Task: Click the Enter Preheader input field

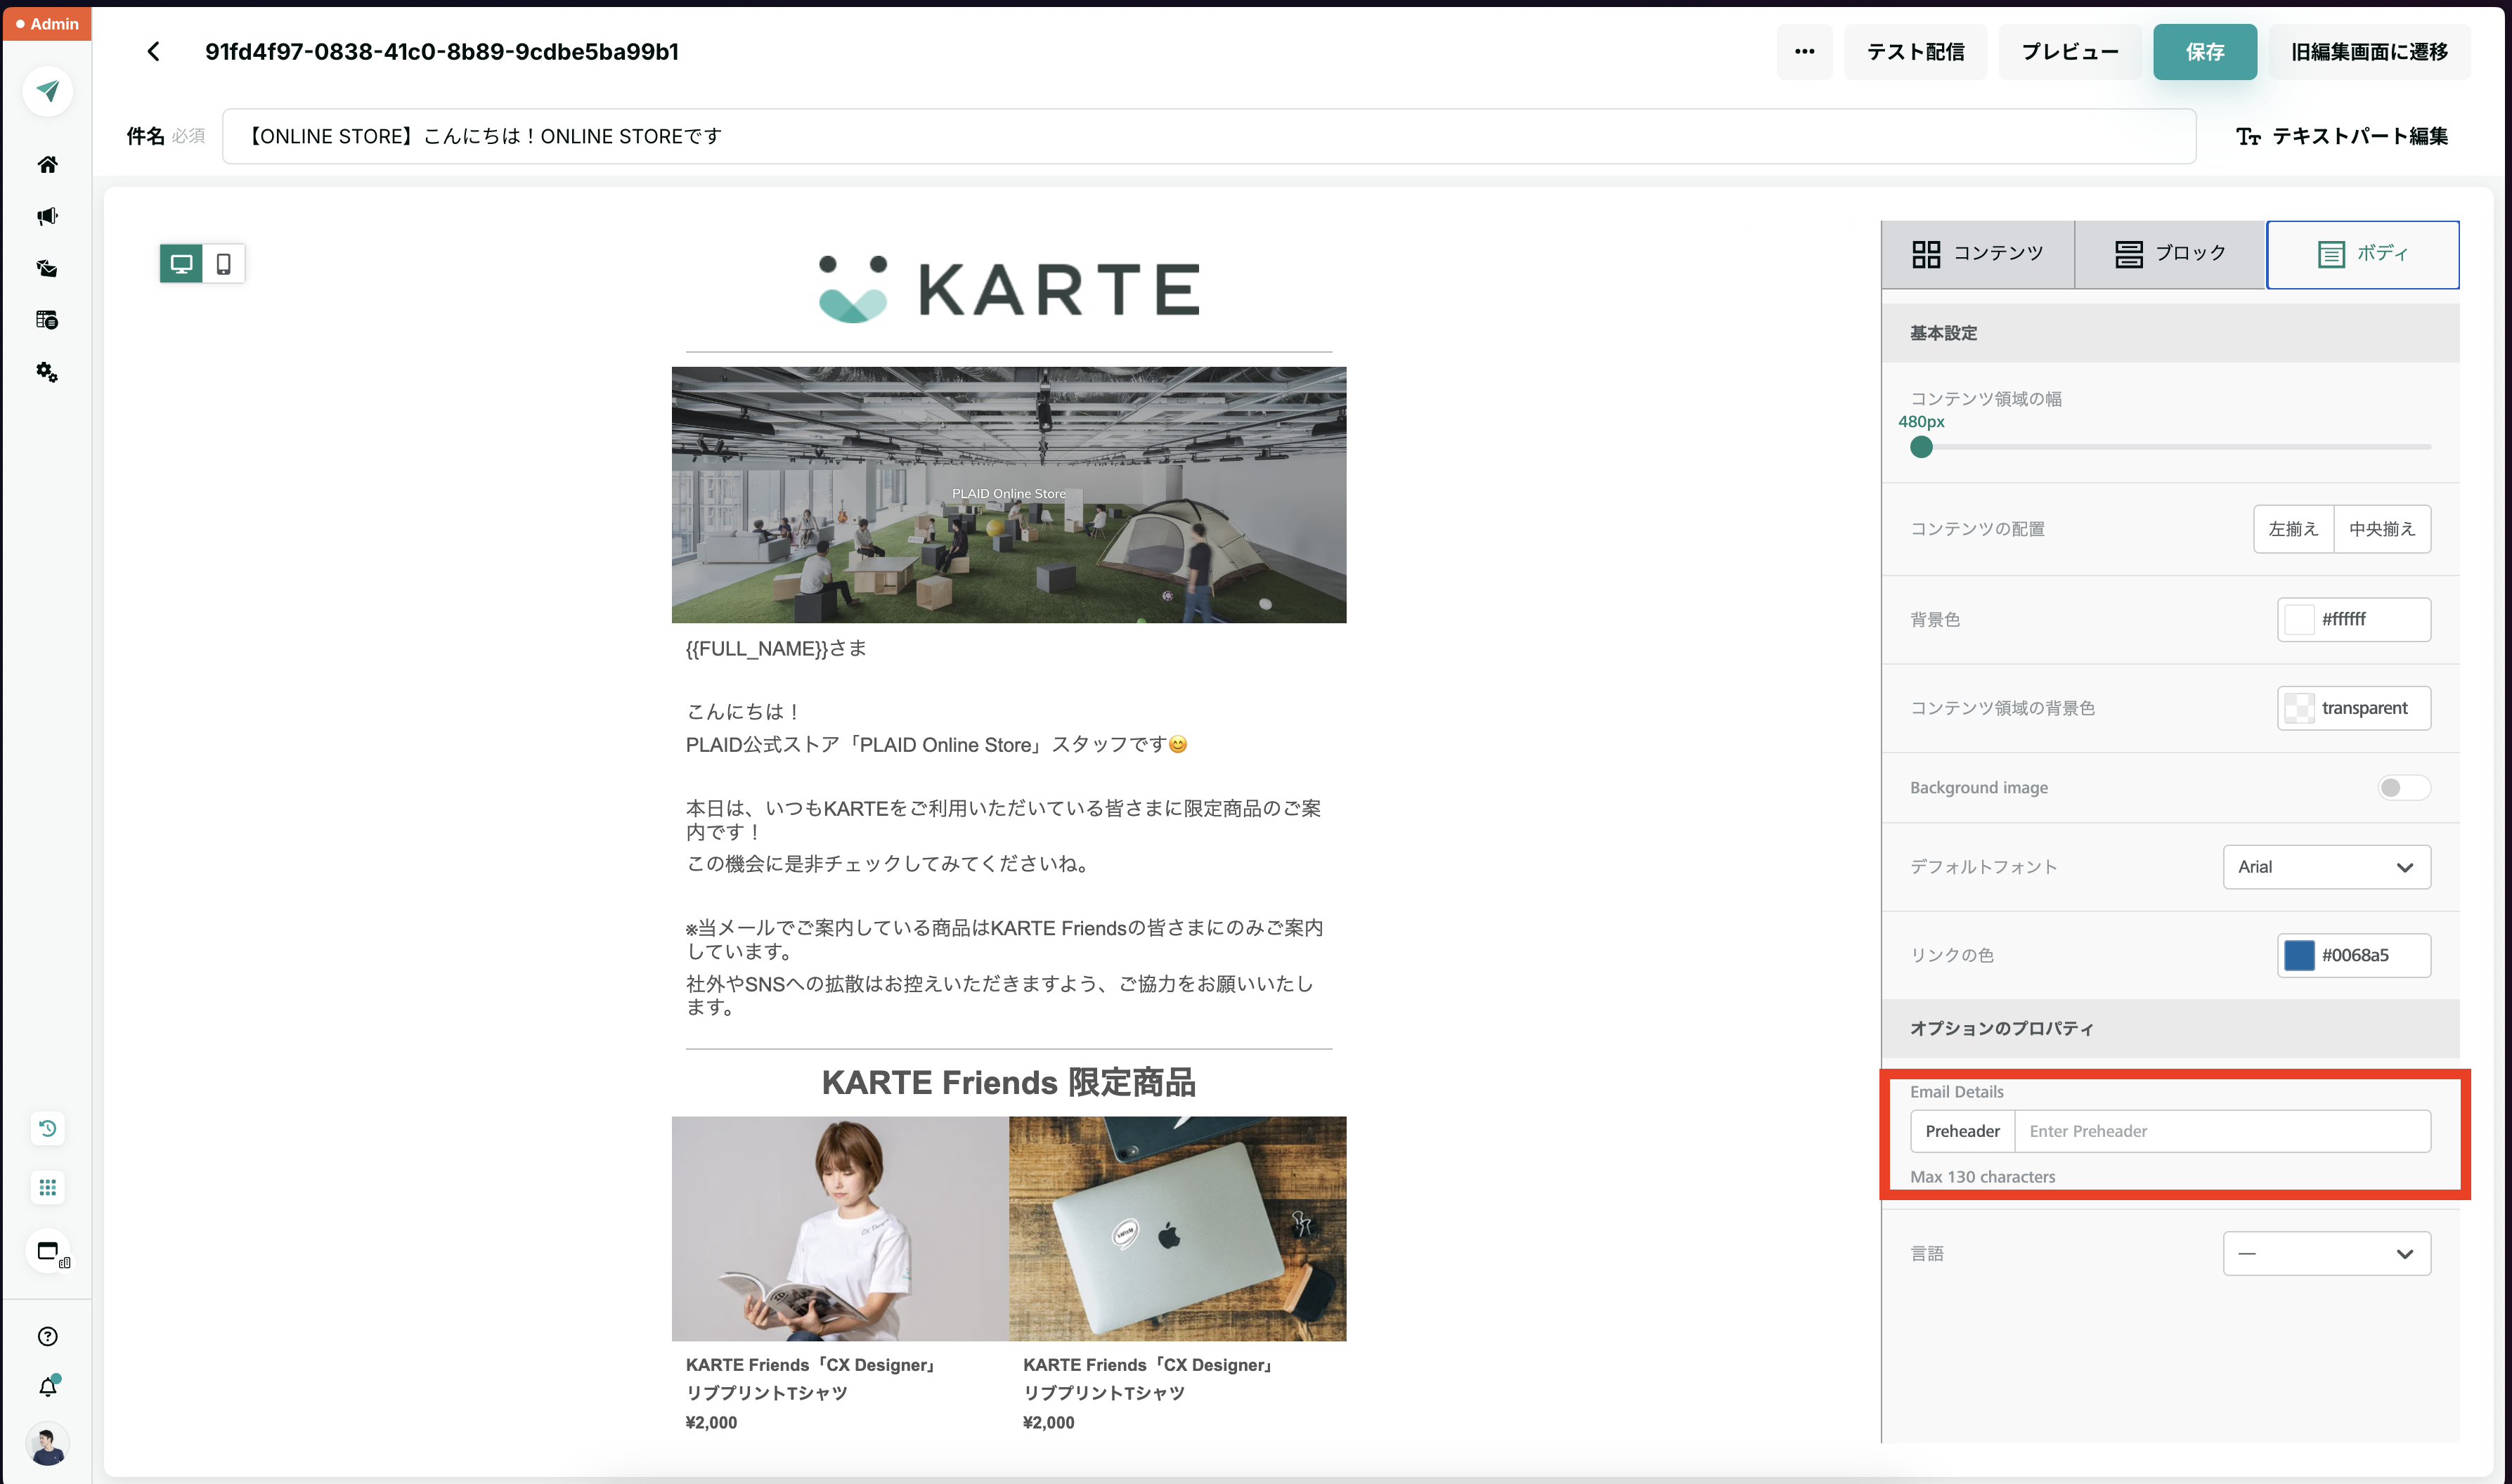Action: (x=2222, y=1131)
